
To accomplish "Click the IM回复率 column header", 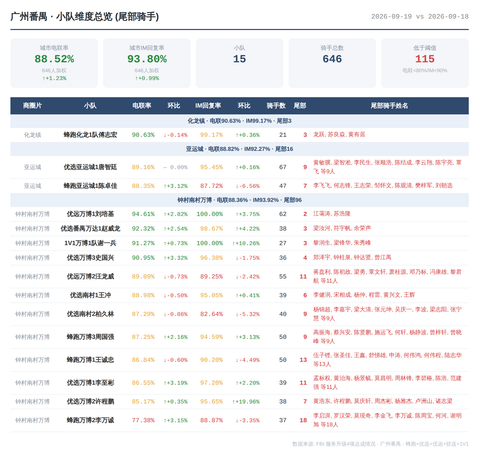I will pos(208,106).
